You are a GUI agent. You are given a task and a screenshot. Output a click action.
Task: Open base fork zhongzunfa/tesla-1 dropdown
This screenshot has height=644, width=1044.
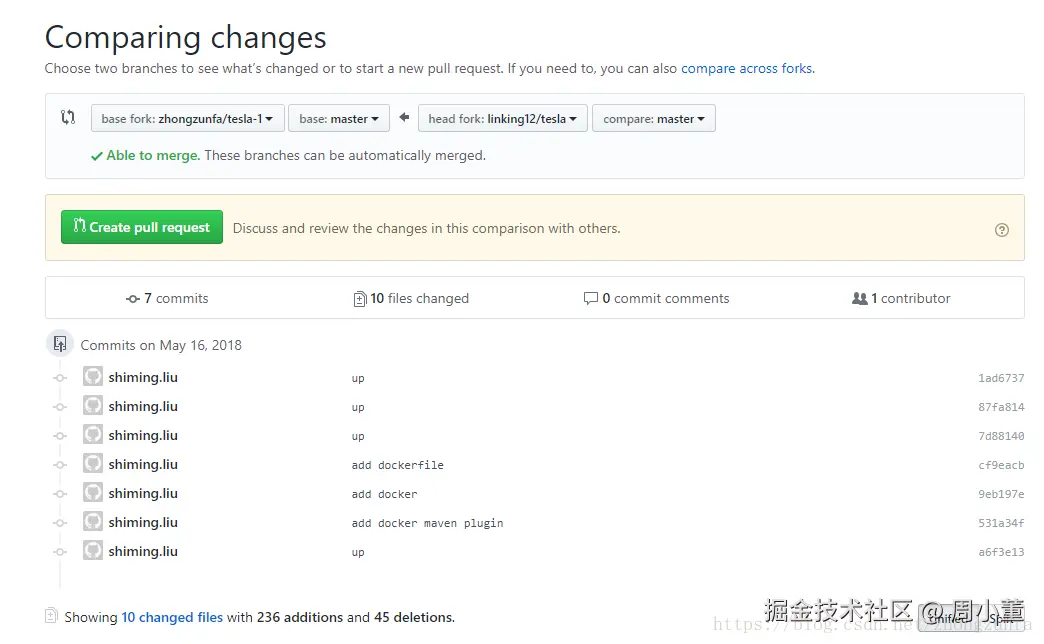[x=188, y=118]
